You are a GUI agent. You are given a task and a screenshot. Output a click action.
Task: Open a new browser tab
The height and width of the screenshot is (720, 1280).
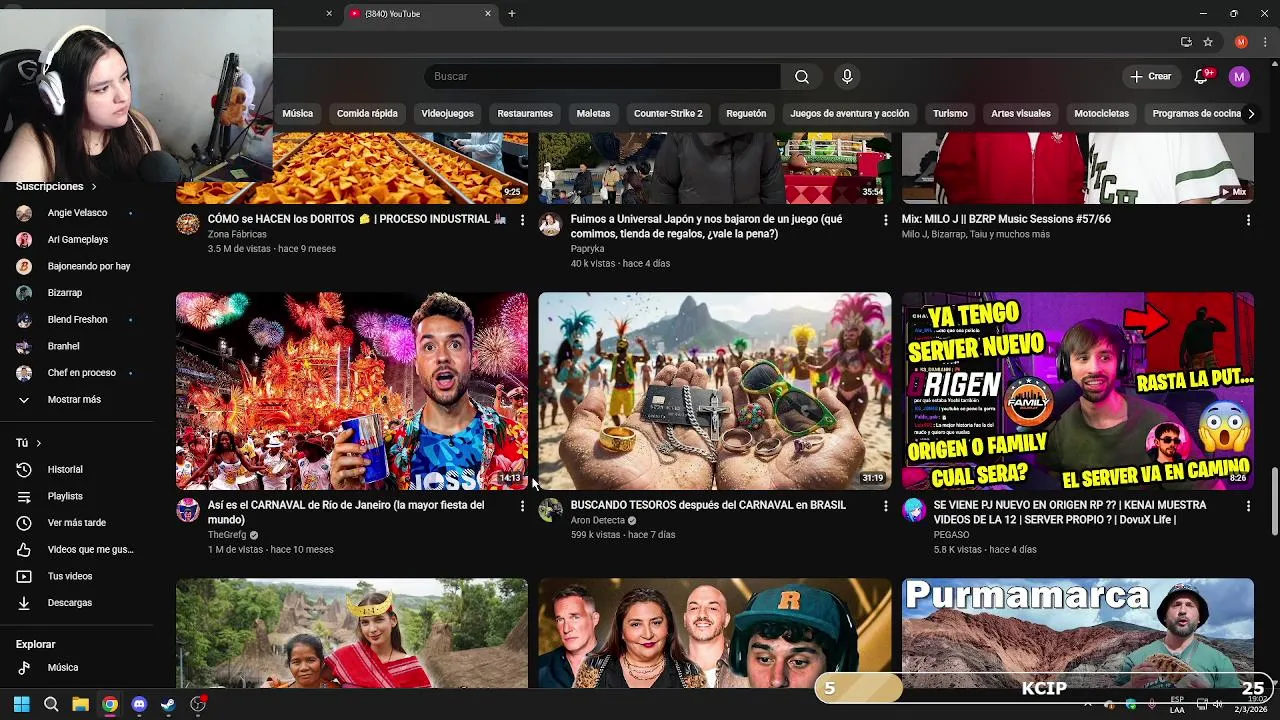click(x=512, y=14)
